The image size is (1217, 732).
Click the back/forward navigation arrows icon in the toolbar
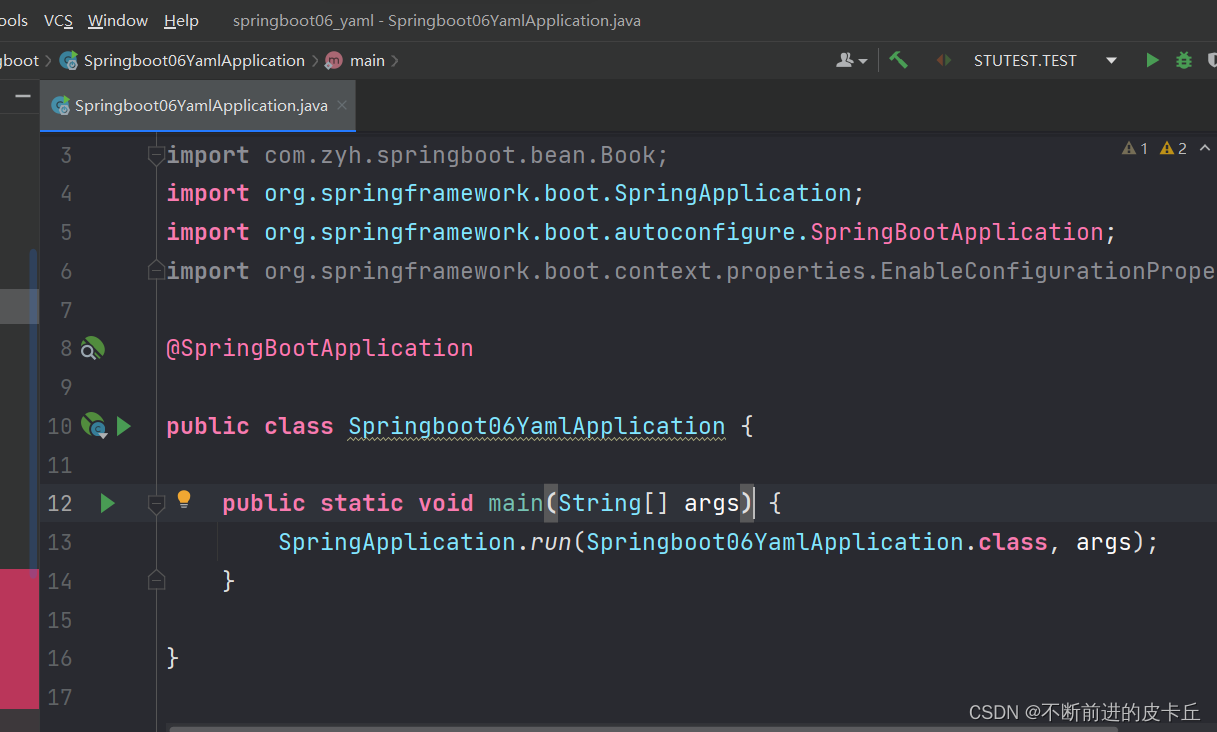pos(943,60)
